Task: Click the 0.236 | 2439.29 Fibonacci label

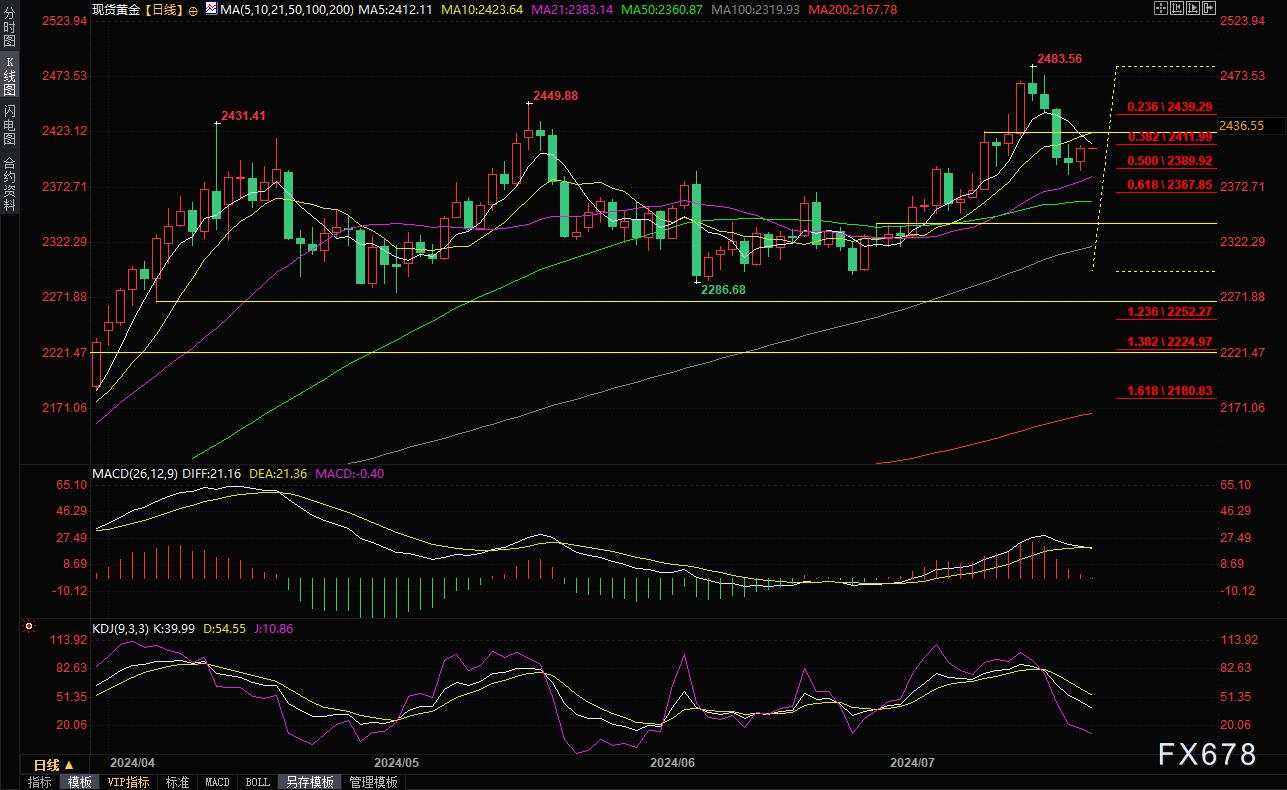Action: click(x=1169, y=106)
